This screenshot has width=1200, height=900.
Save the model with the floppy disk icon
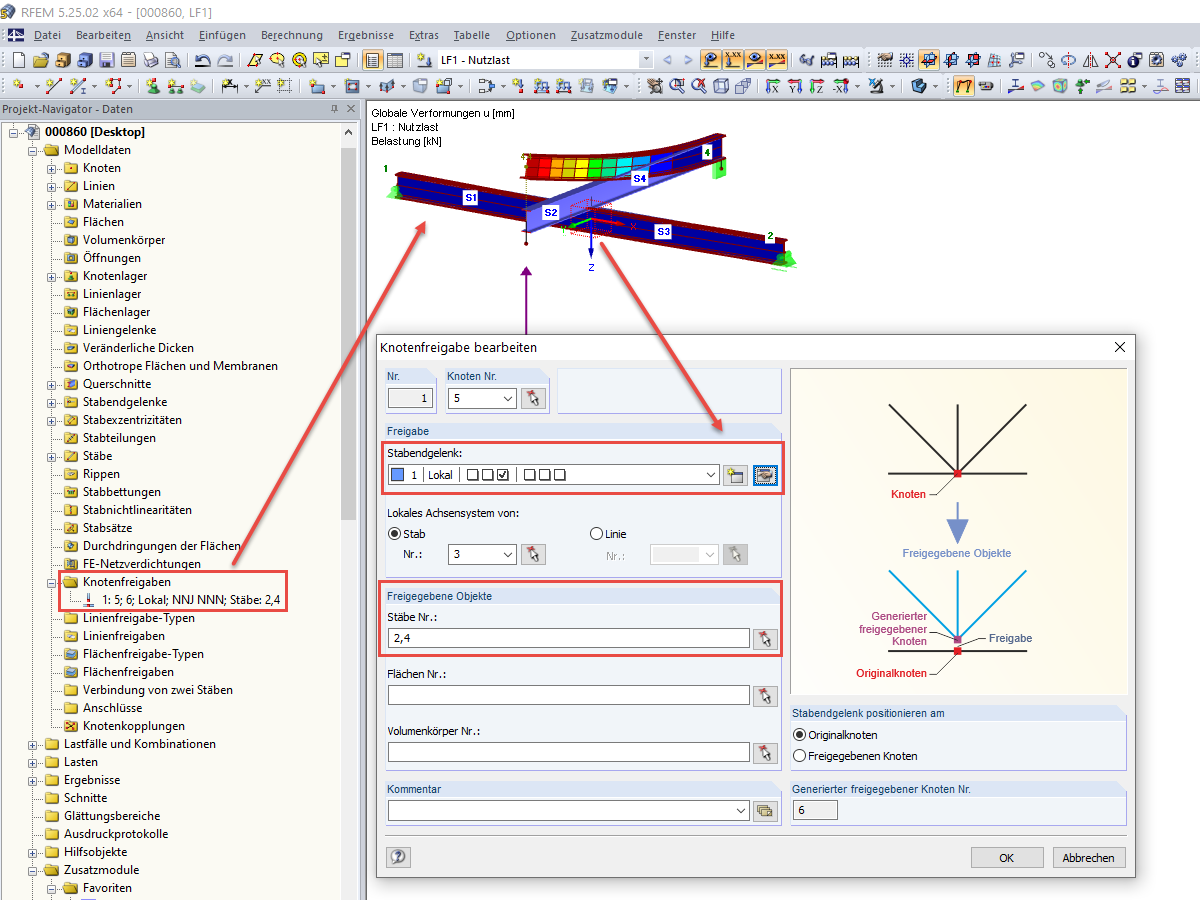click(106, 60)
